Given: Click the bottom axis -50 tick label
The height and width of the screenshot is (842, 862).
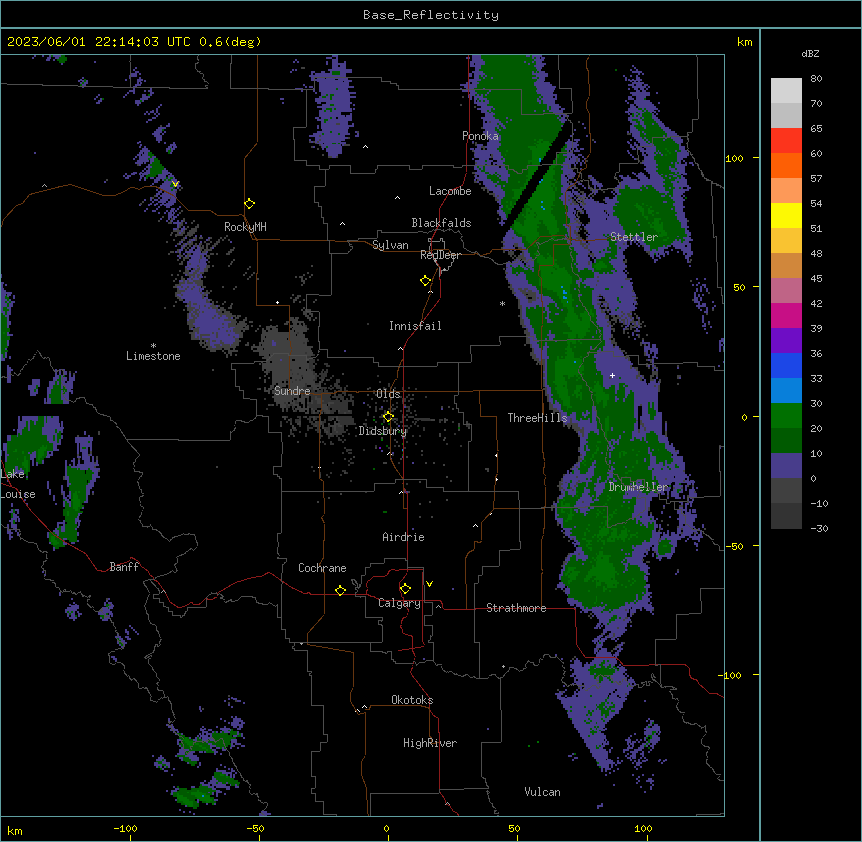Looking at the screenshot, I should [255, 828].
